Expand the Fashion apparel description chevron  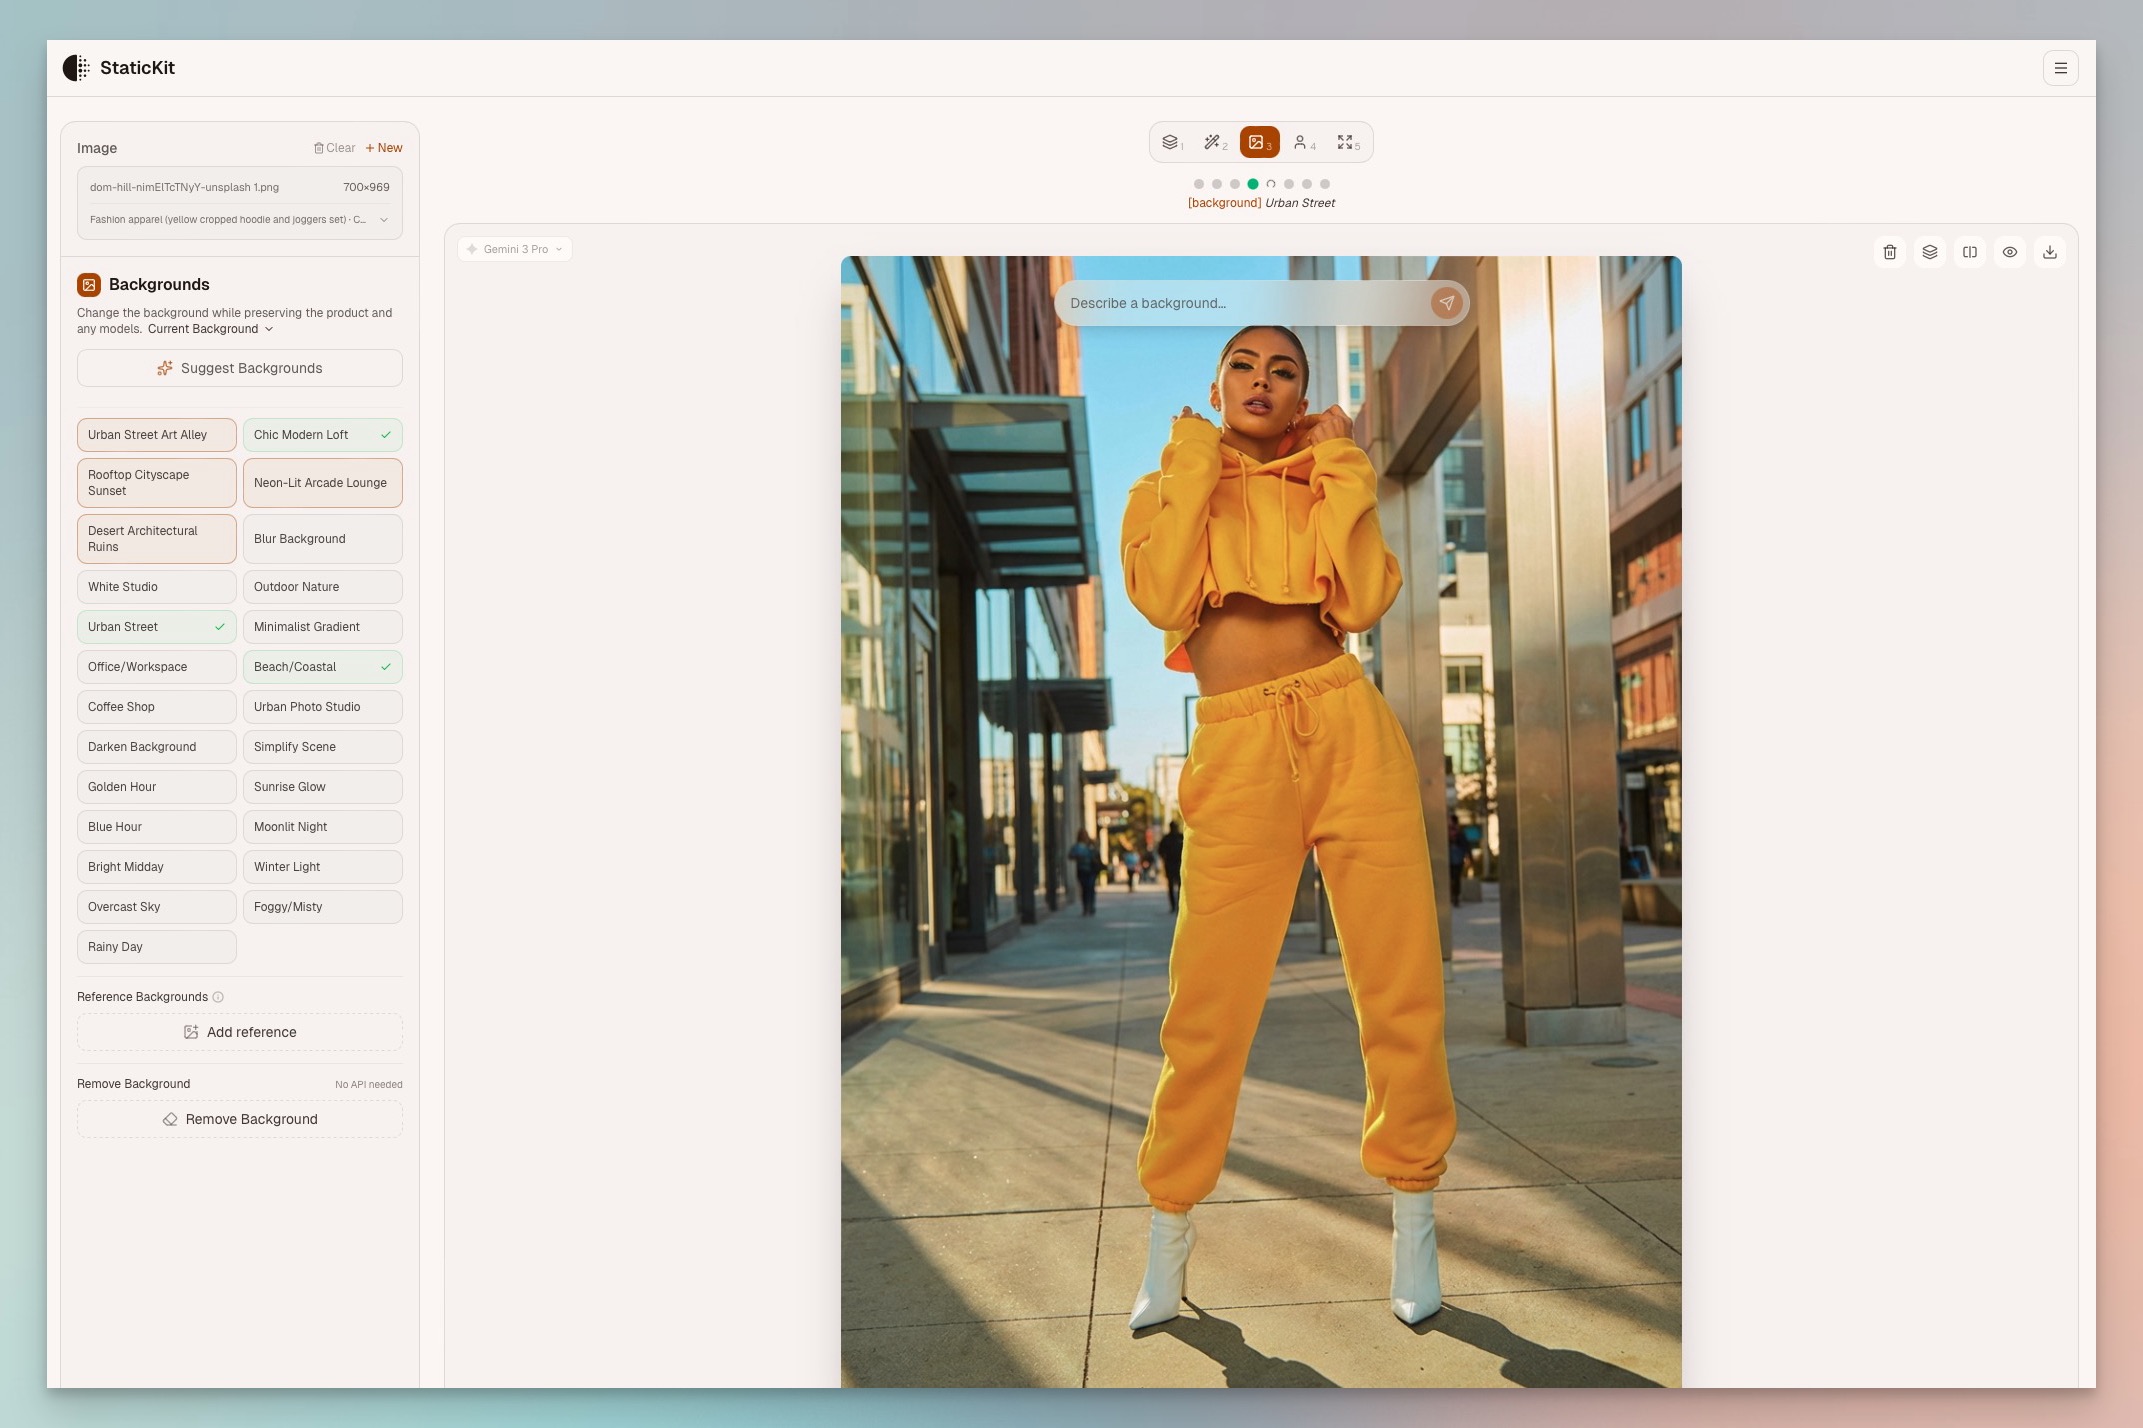(383, 220)
